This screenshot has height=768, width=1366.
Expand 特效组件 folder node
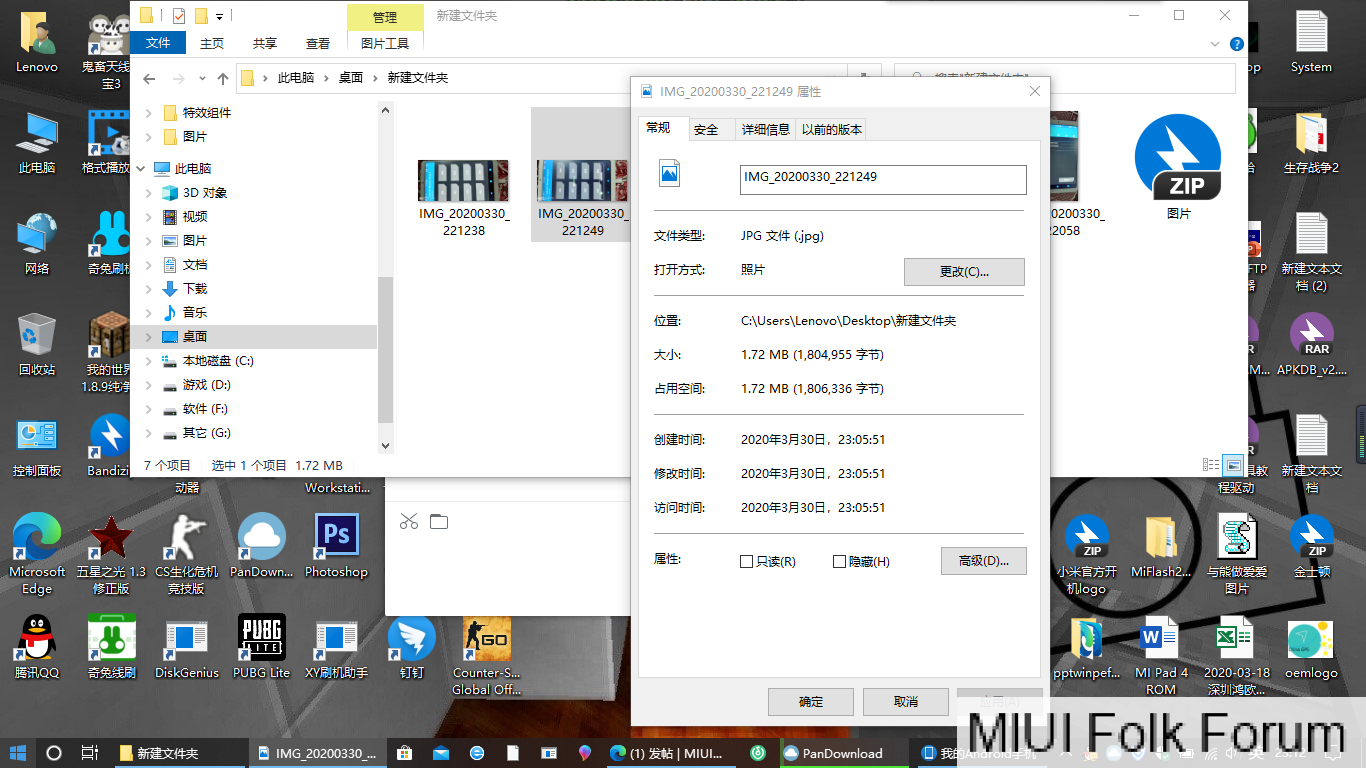[x=149, y=112]
